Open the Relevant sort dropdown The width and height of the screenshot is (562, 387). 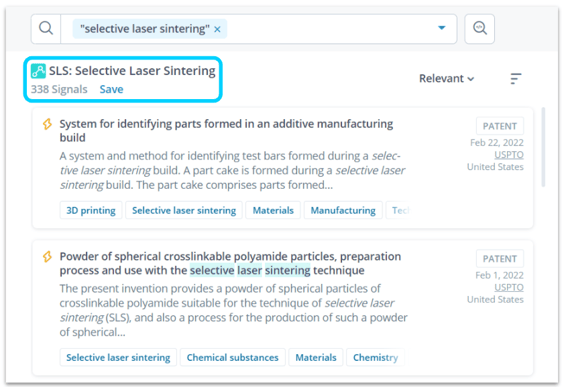pyautogui.click(x=447, y=78)
